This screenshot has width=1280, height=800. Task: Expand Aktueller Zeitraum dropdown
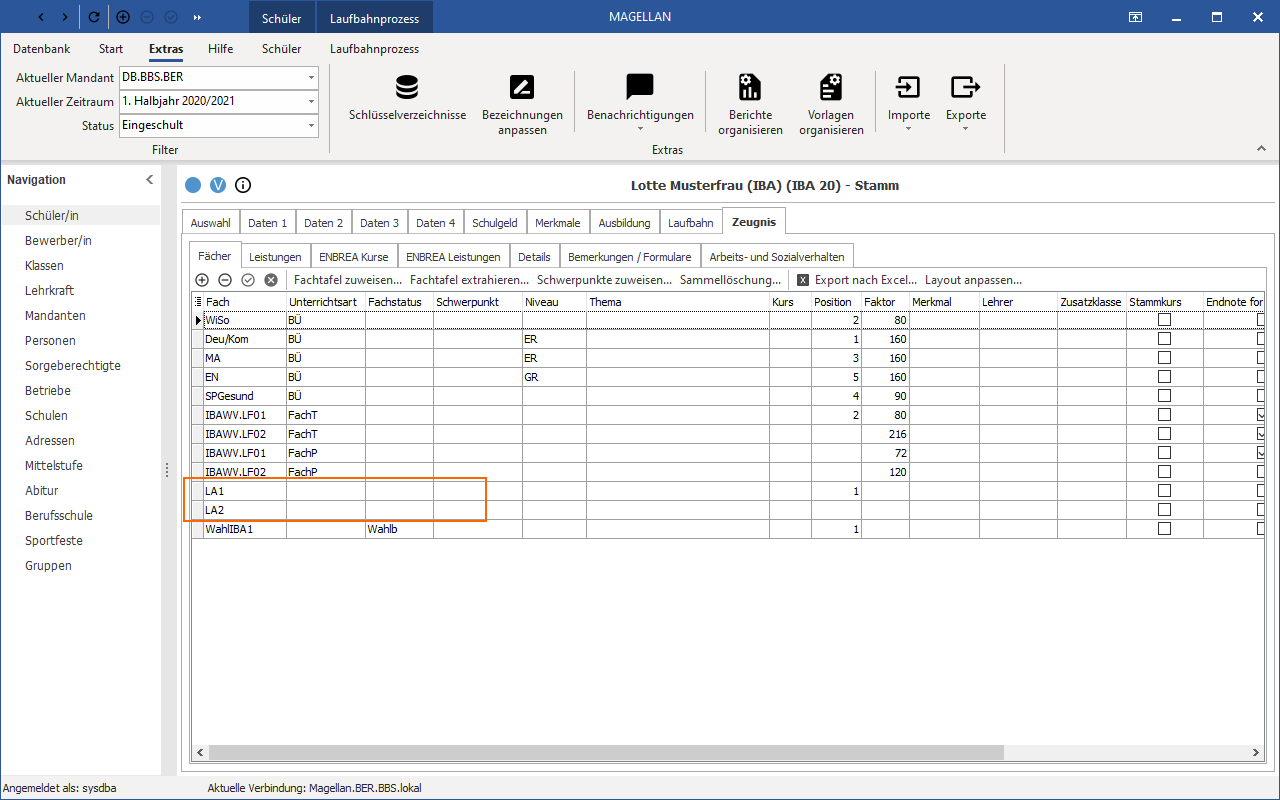pyautogui.click(x=311, y=101)
